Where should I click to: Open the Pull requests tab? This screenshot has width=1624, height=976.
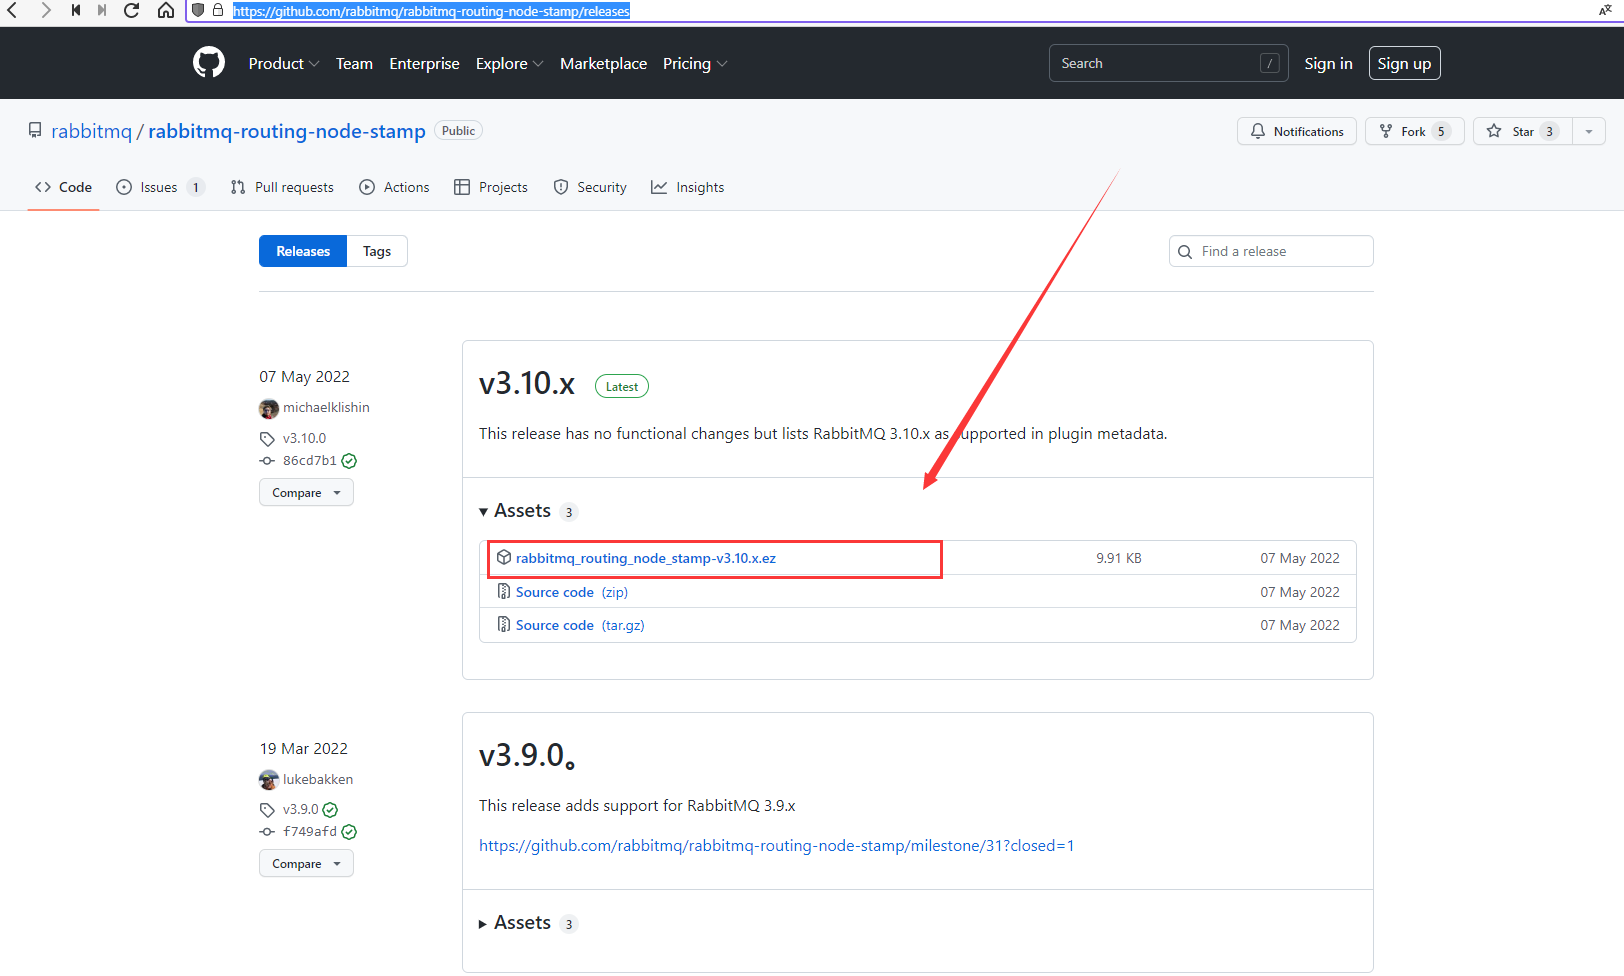pyautogui.click(x=282, y=187)
